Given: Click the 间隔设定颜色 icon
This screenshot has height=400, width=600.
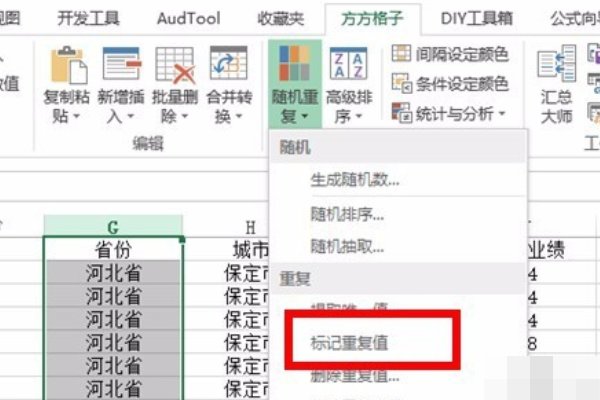Looking at the screenshot, I should click(x=401, y=54).
